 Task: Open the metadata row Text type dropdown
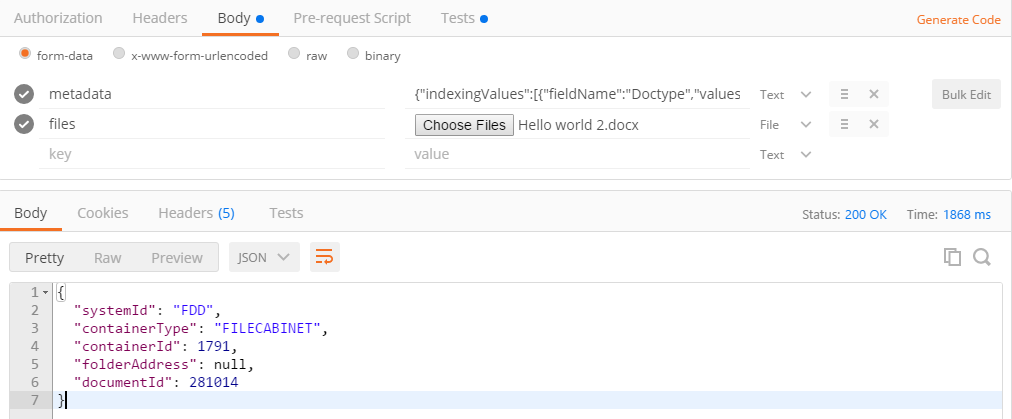(x=785, y=94)
